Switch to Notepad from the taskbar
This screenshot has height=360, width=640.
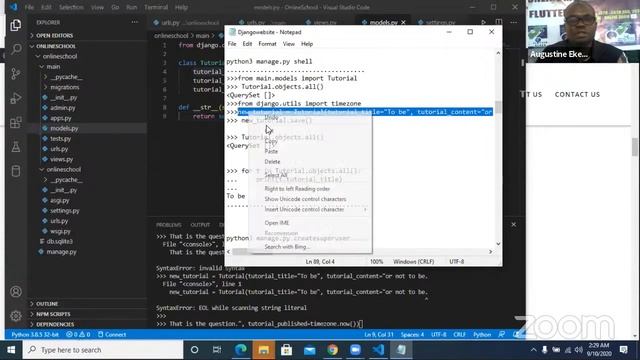[401, 350]
